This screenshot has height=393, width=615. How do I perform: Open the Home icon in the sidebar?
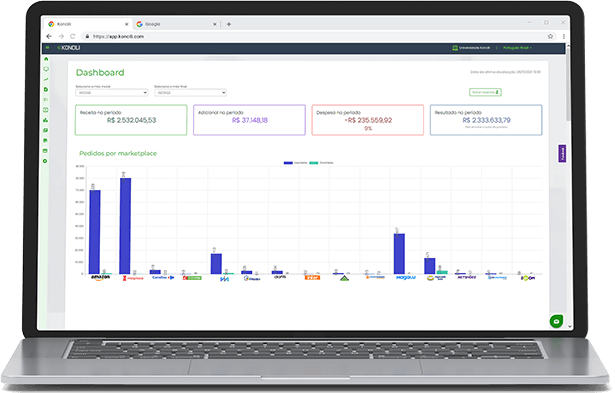[46, 59]
